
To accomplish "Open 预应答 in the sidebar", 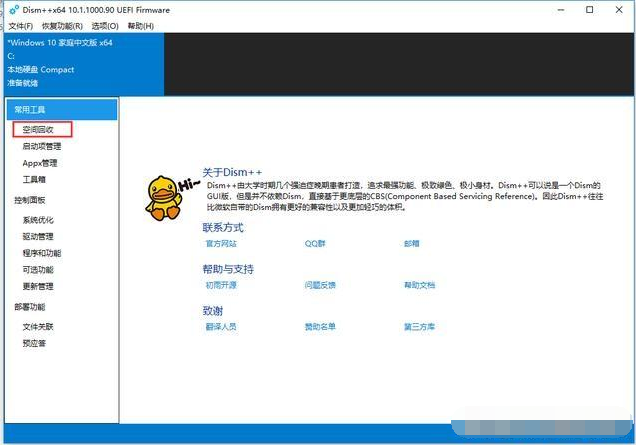I will pos(34,343).
